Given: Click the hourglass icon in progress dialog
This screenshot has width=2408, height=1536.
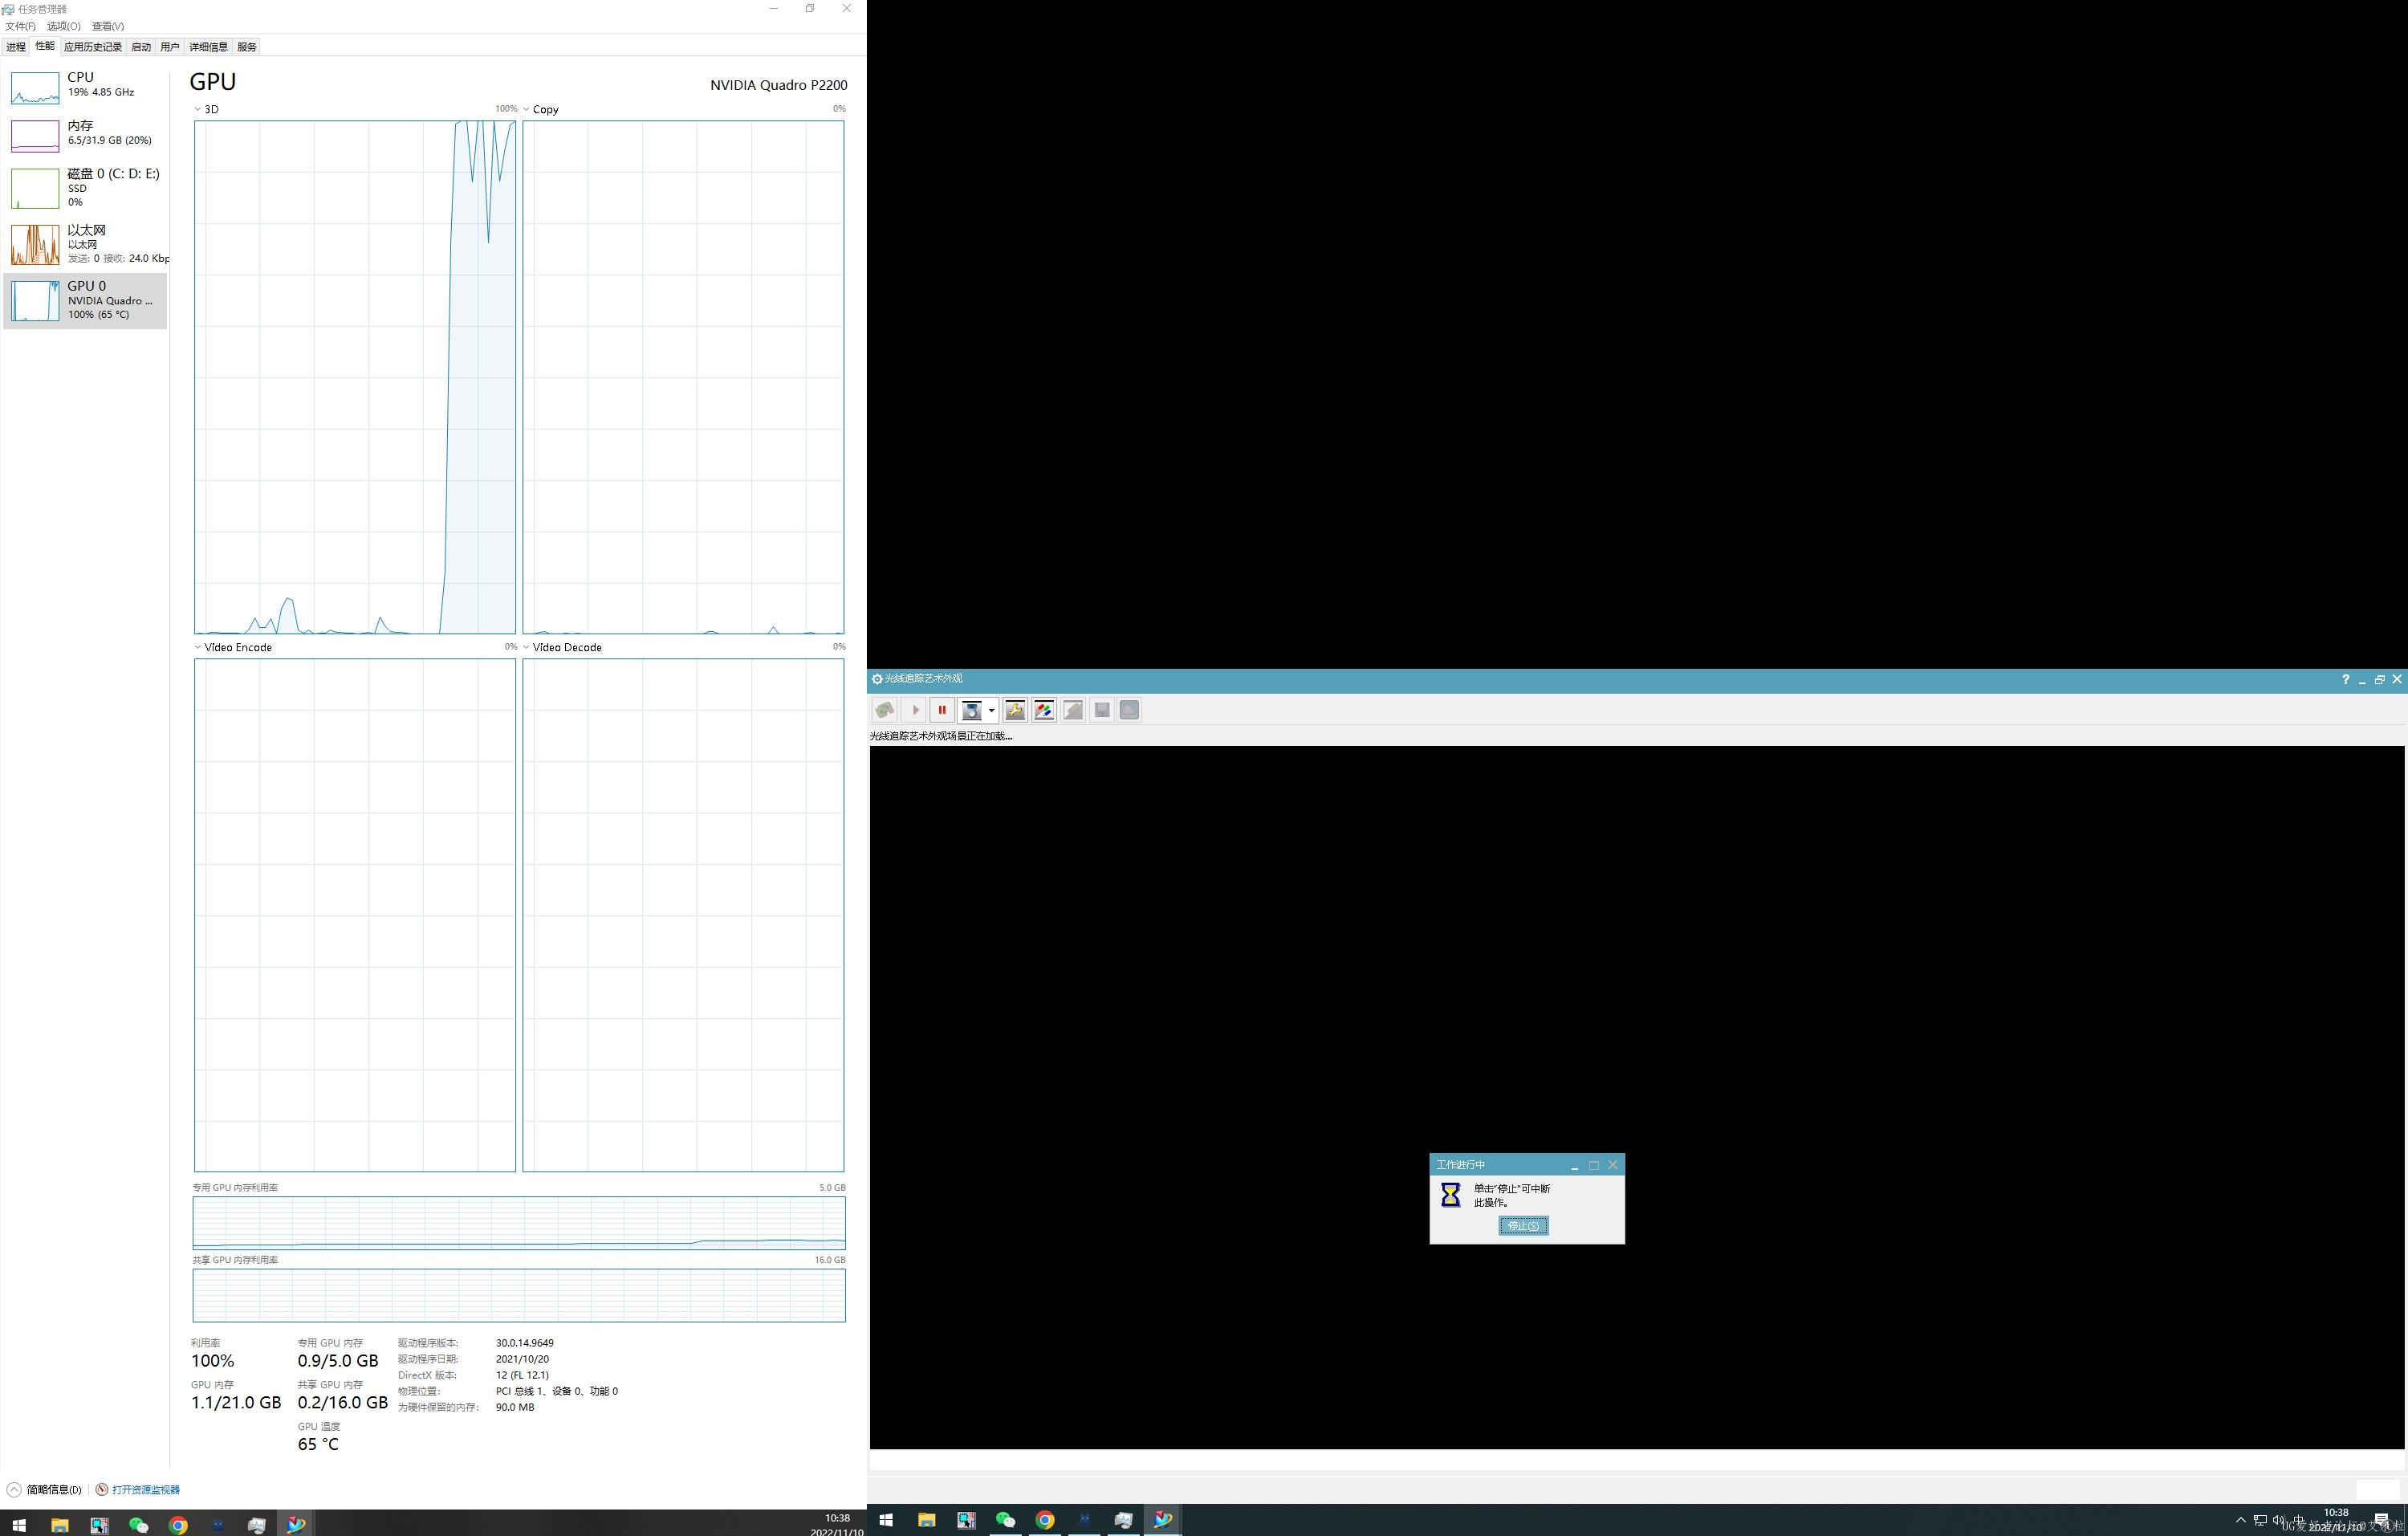Looking at the screenshot, I should [1450, 1195].
